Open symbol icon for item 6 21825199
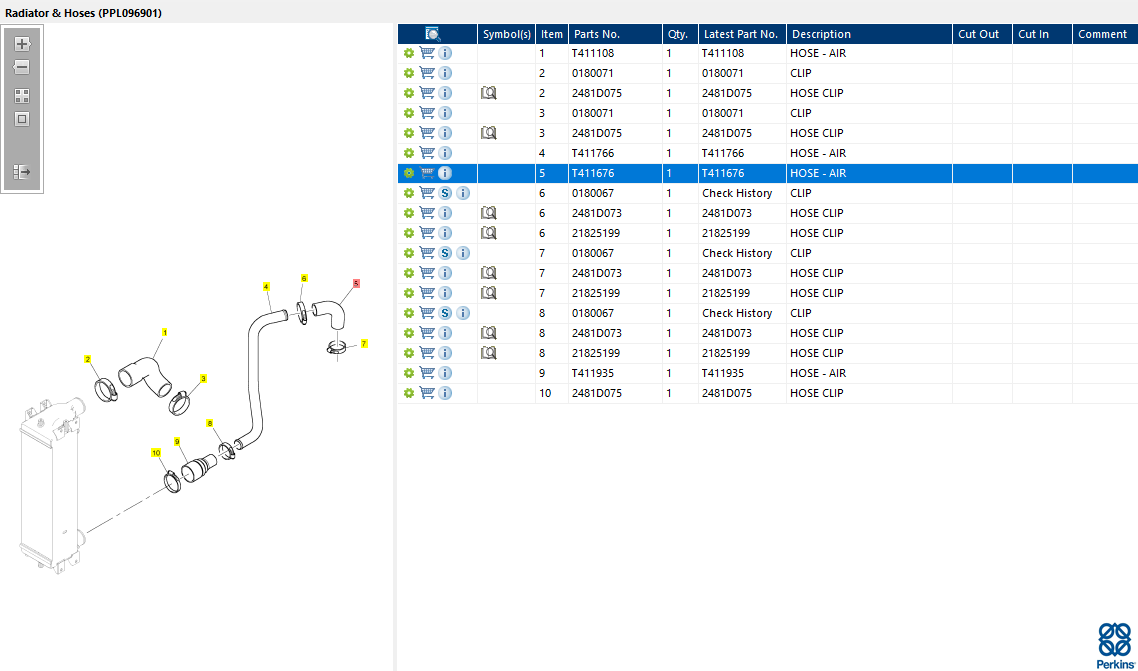Screen dimensions: 1138x671 488,233
